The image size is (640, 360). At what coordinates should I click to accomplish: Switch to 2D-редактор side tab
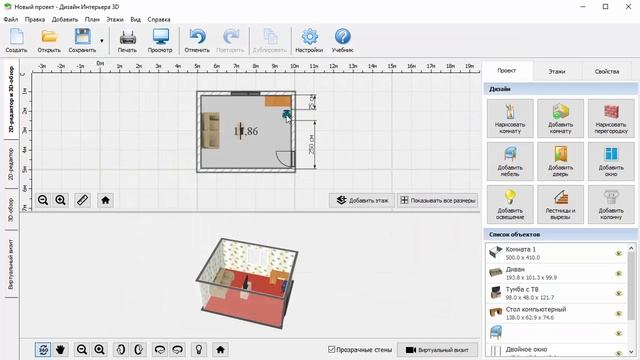click(11, 164)
